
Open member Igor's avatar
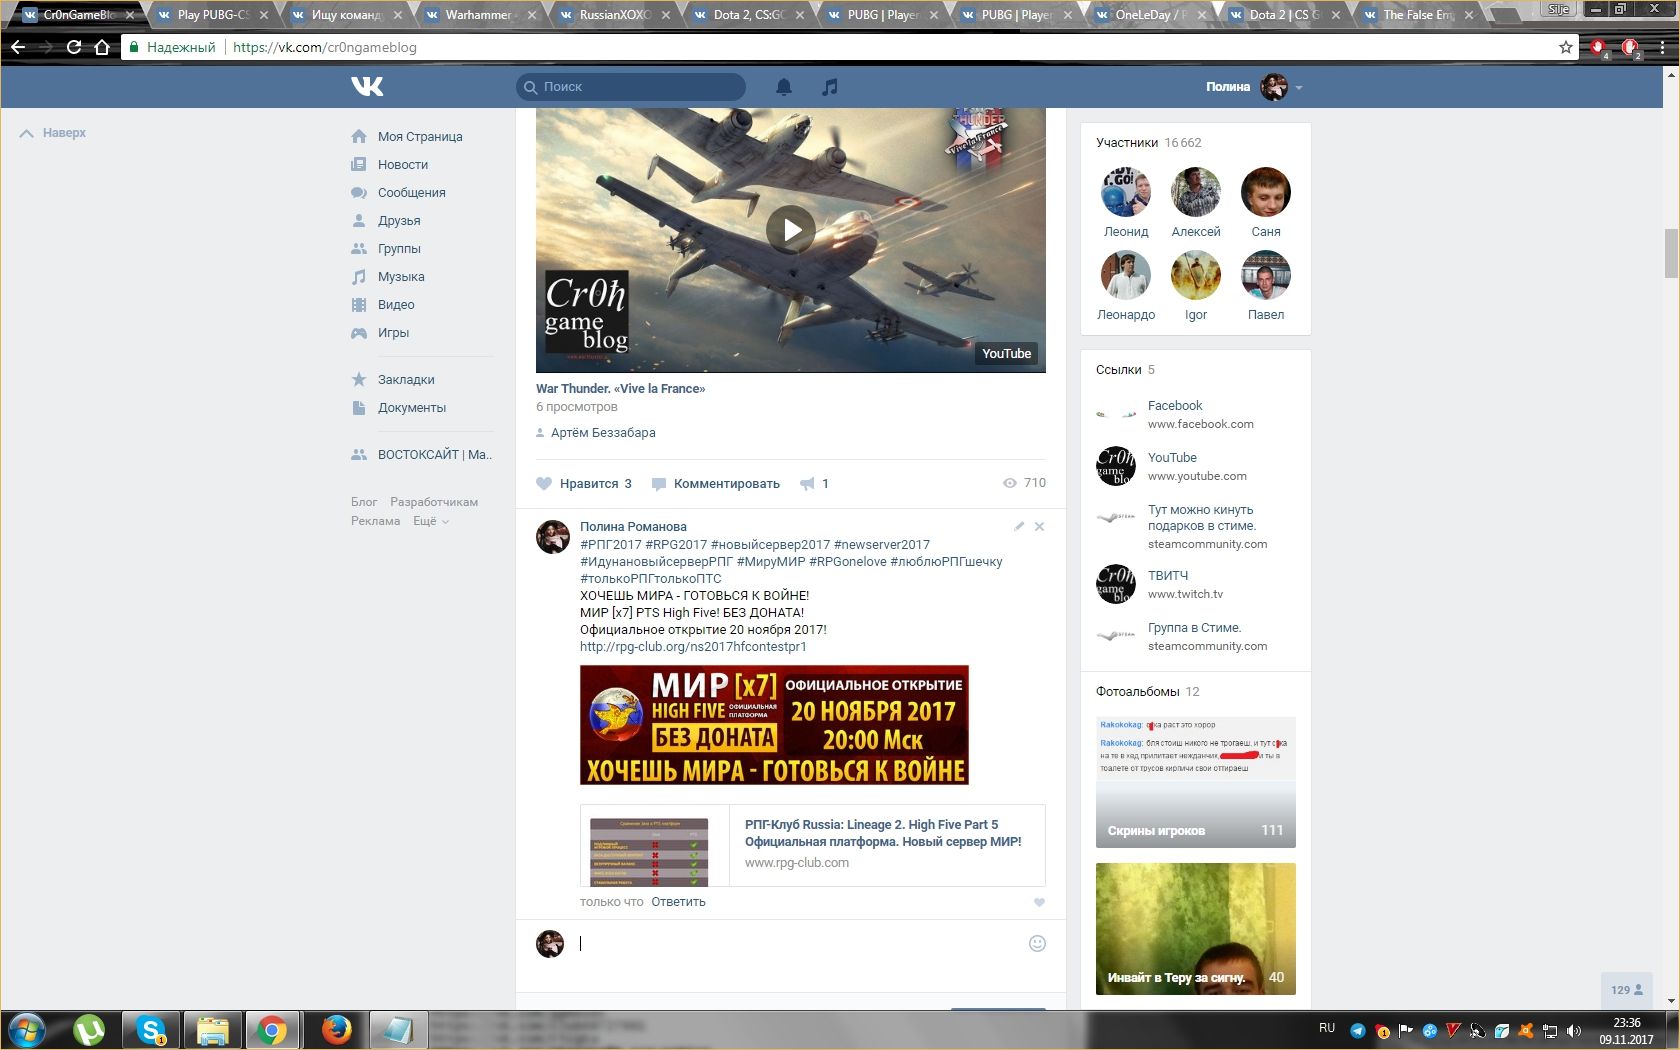coord(1196,275)
